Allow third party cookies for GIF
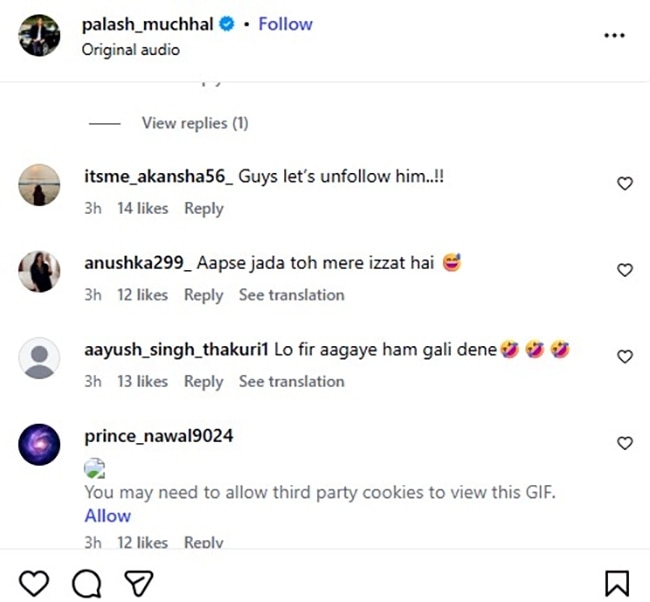Viewport: 650px width, 602px height. tap(107, 516)
